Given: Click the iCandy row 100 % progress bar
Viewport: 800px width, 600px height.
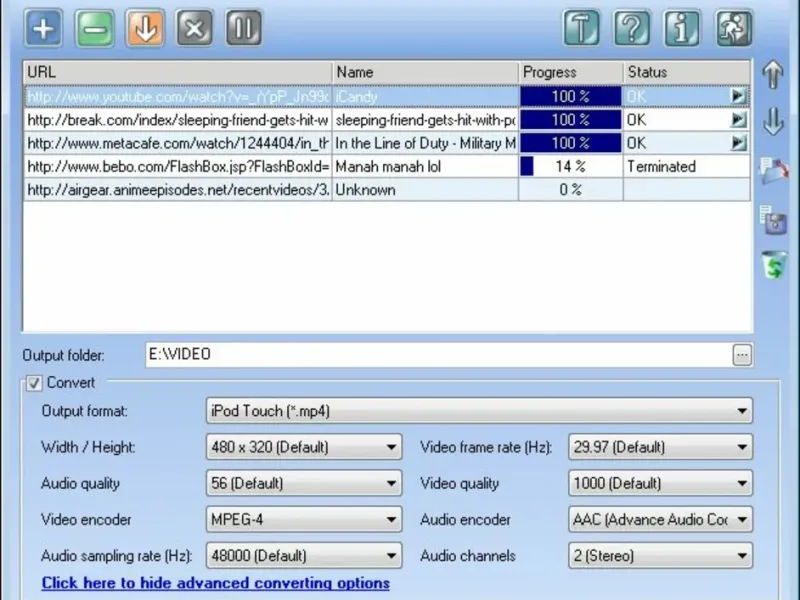Looking at the screenshot, I should (571, 96).
